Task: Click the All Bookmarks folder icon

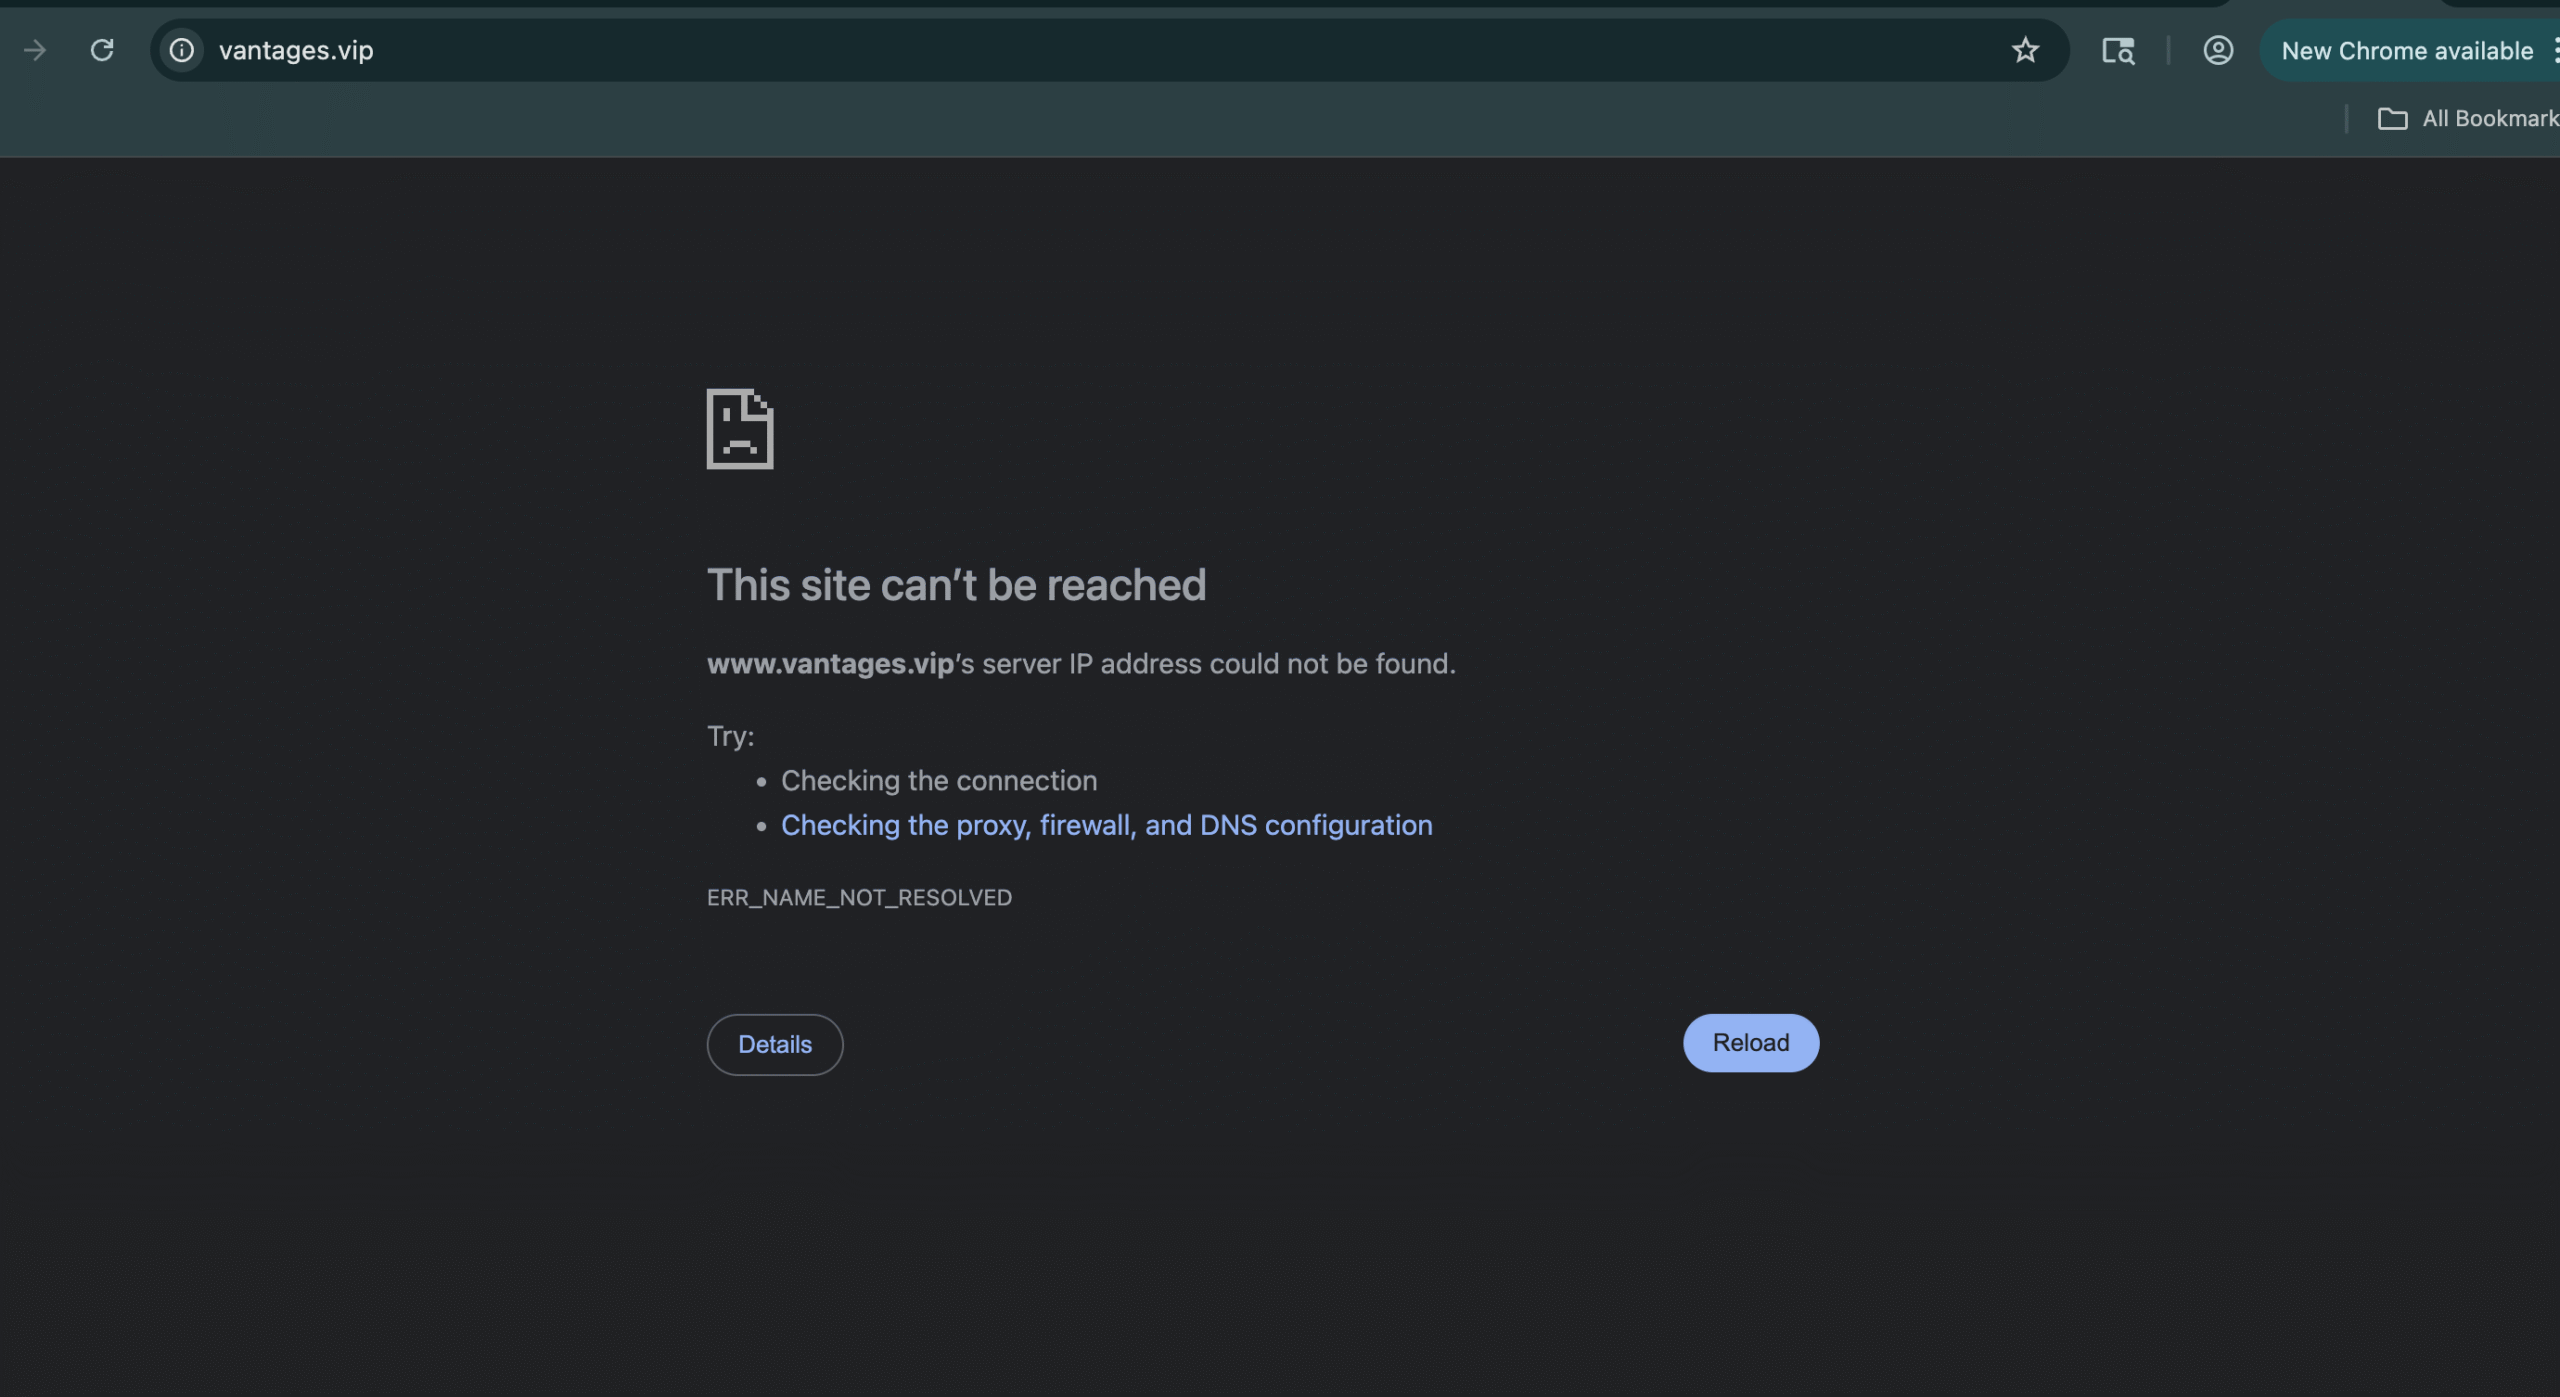Action: click(x=2392, y=119)
